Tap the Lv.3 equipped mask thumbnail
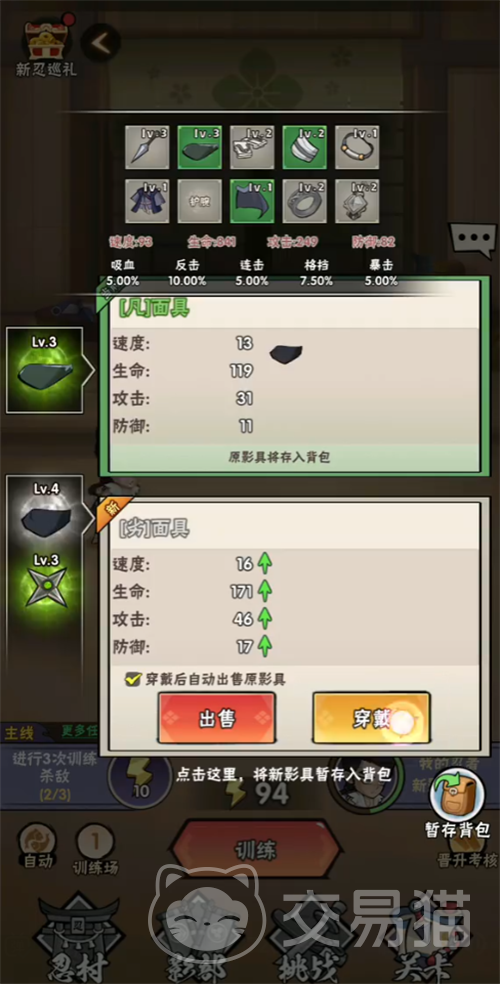This screenshot has width=500, height=984. click(45, 370)
